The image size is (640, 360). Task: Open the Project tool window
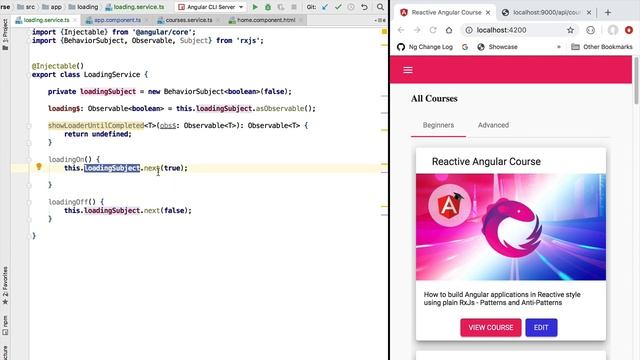click(5, 35)
